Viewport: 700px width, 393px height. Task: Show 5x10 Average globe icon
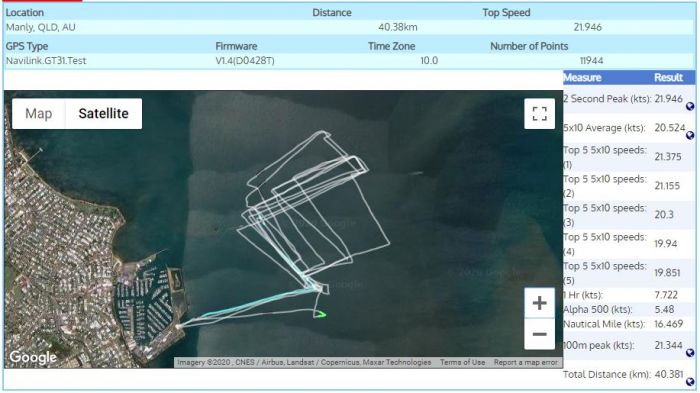[690, 135]
